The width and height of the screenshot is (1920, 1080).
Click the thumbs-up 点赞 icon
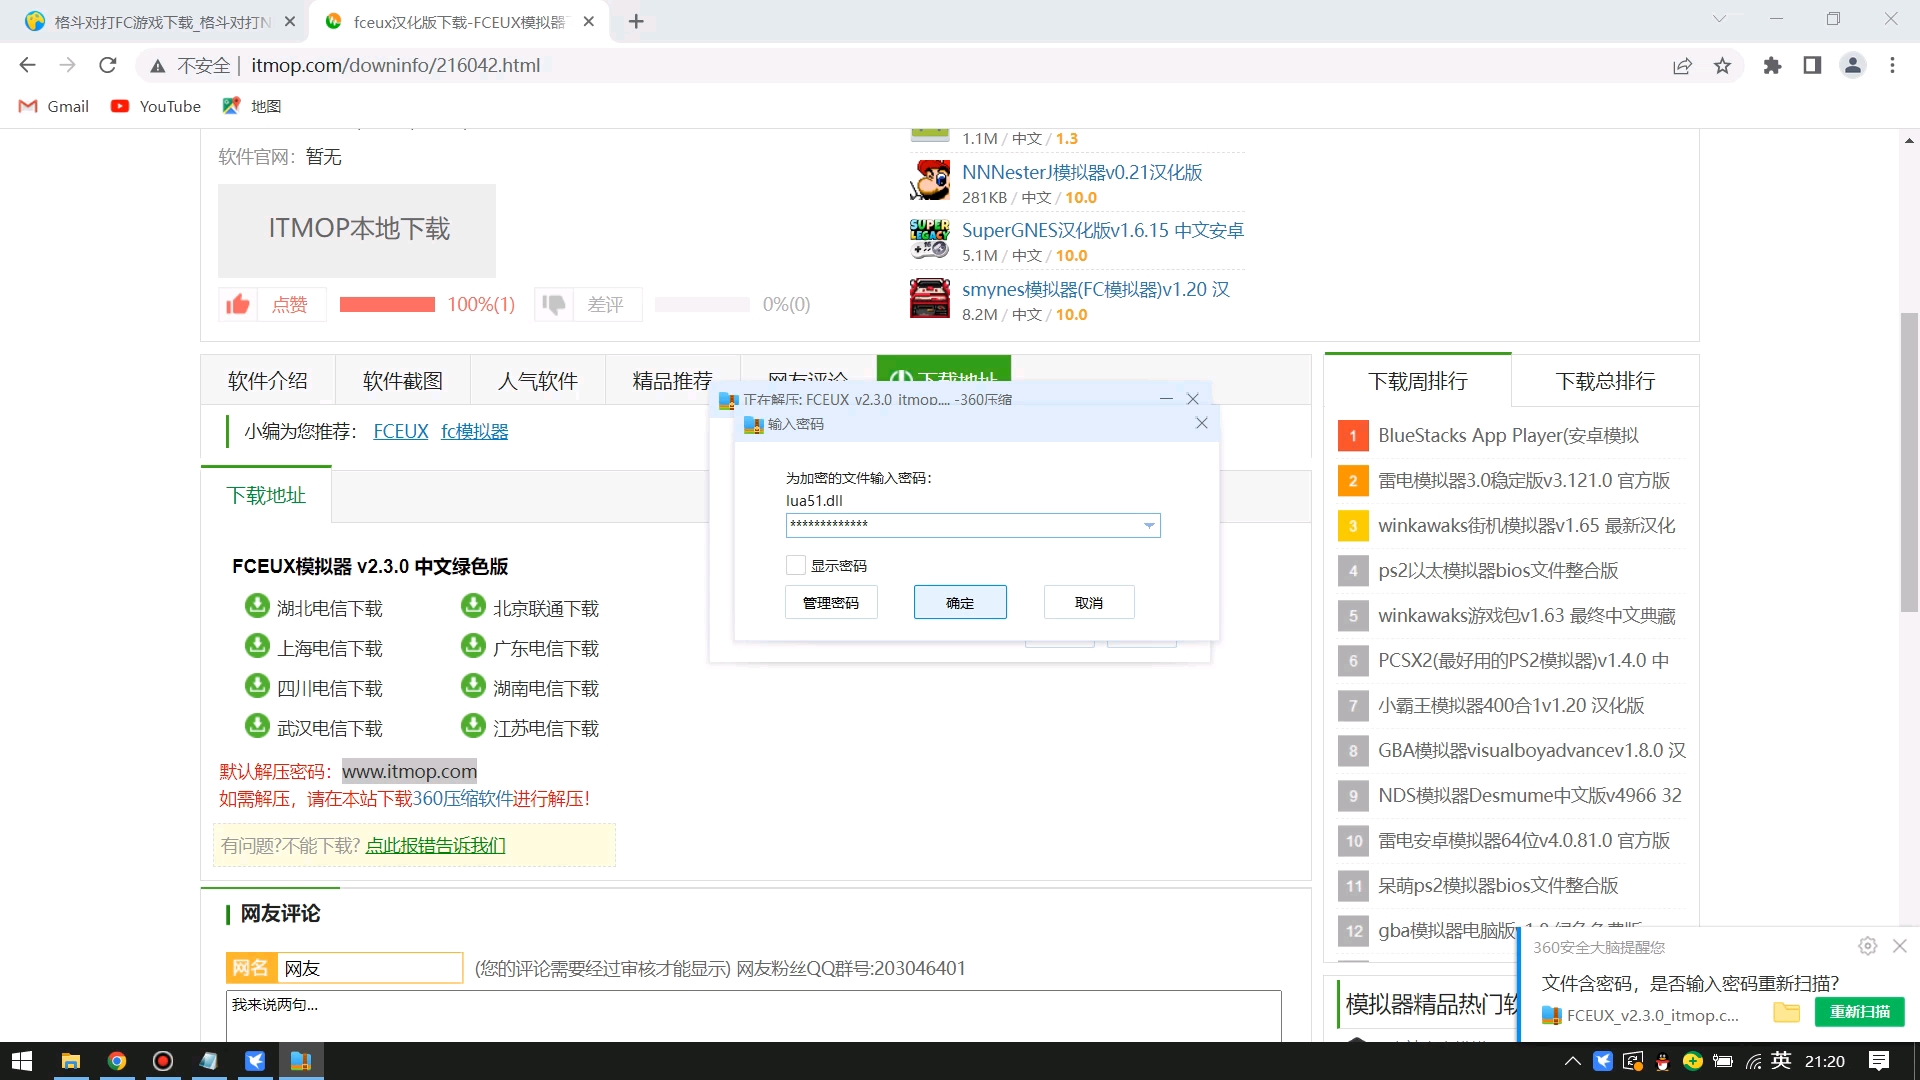click(238, 304)
